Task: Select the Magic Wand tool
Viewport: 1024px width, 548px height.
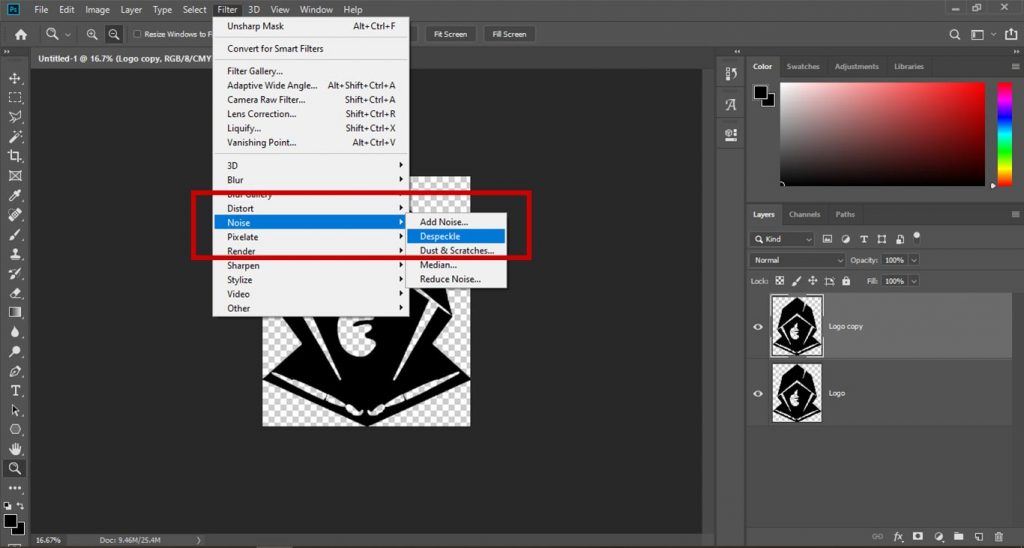Action: (15, 137)
